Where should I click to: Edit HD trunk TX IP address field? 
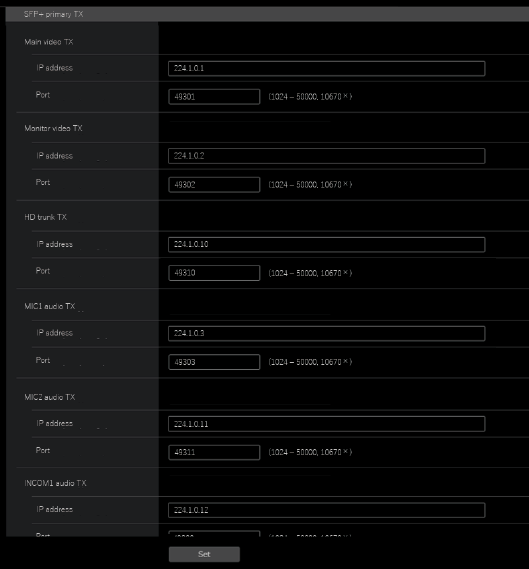[327, 245]
